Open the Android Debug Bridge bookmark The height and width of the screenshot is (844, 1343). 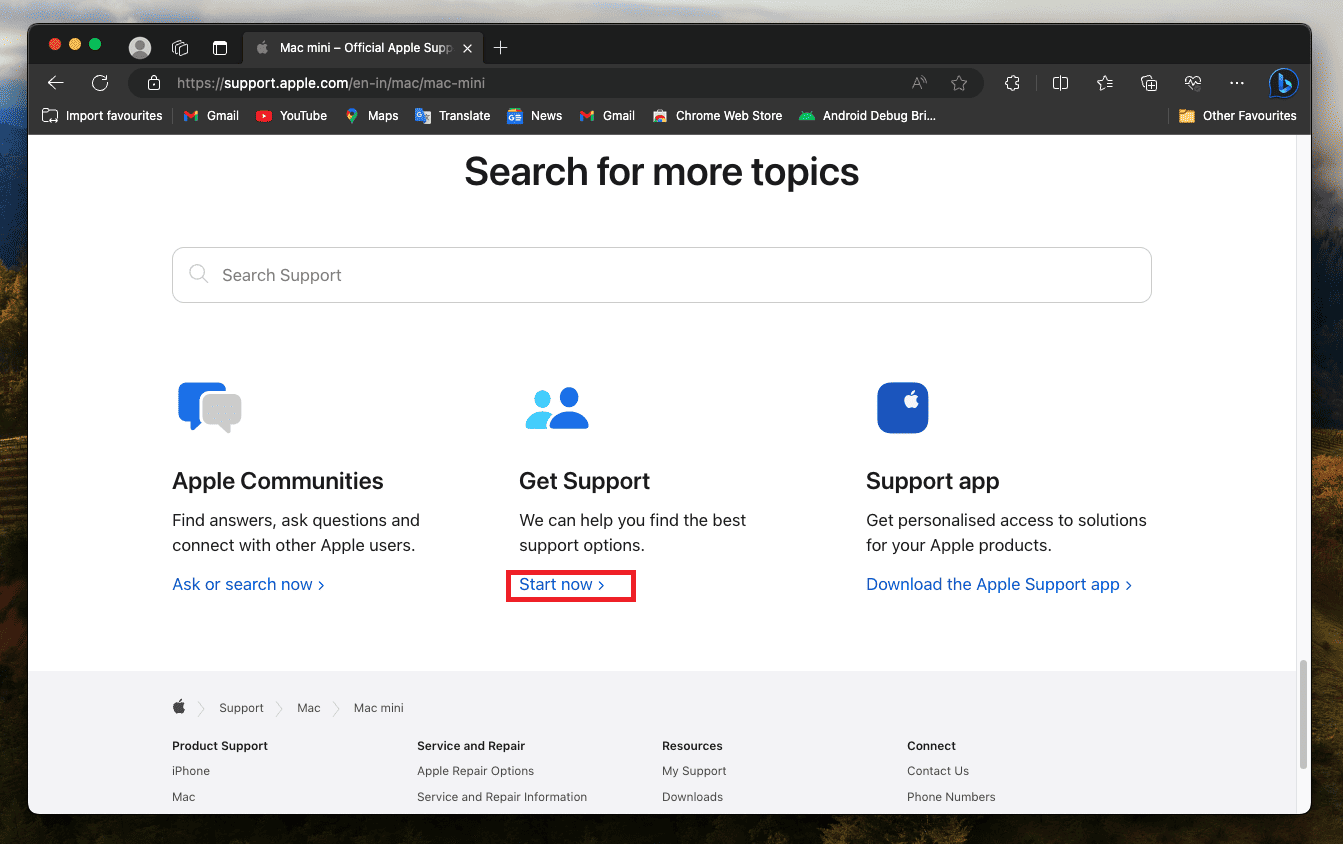click(x=867, y=116)
